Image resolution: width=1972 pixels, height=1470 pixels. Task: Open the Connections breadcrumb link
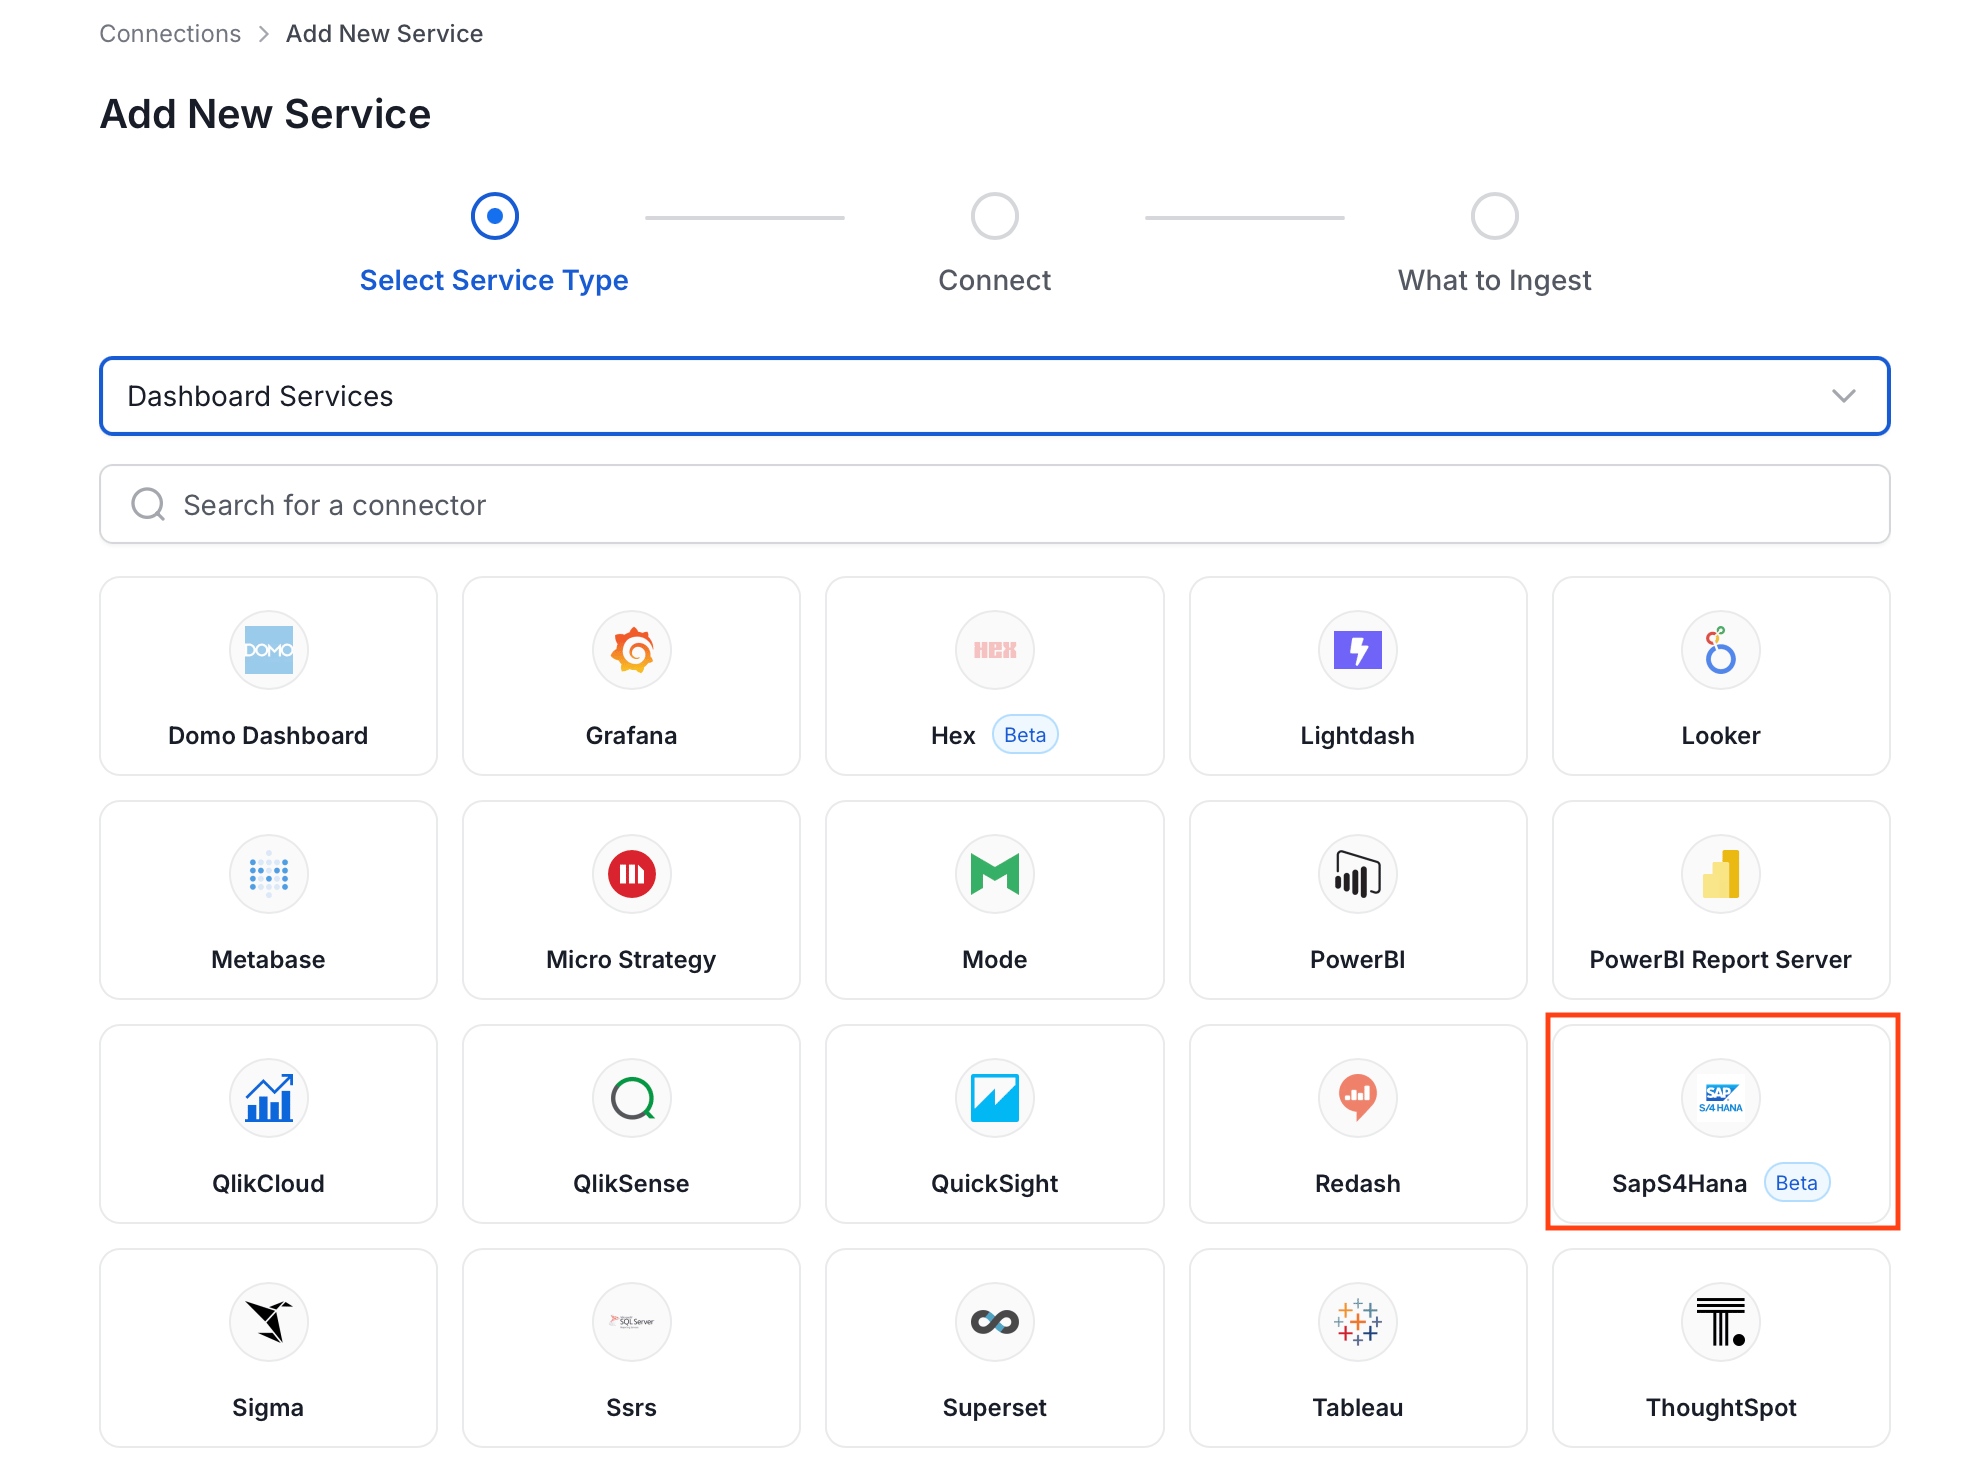(x=170, y=33)
